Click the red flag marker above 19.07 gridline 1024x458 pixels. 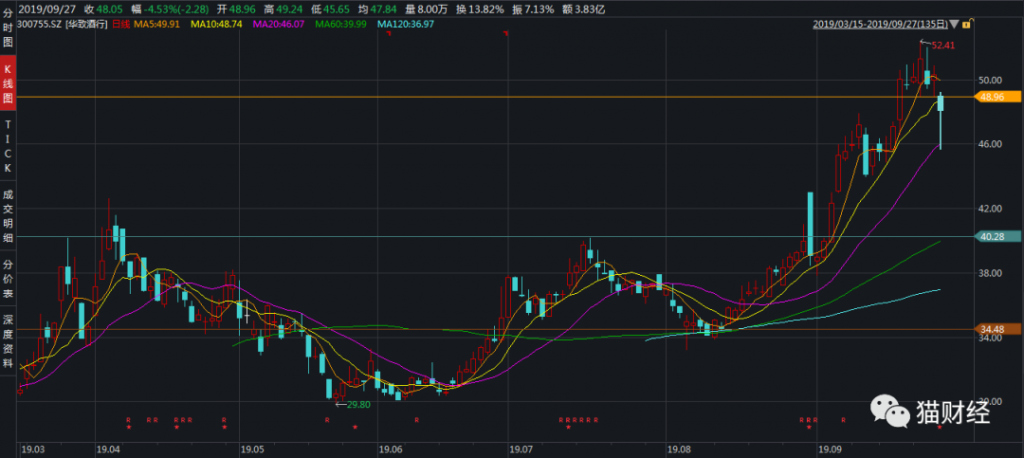(506, 33)
